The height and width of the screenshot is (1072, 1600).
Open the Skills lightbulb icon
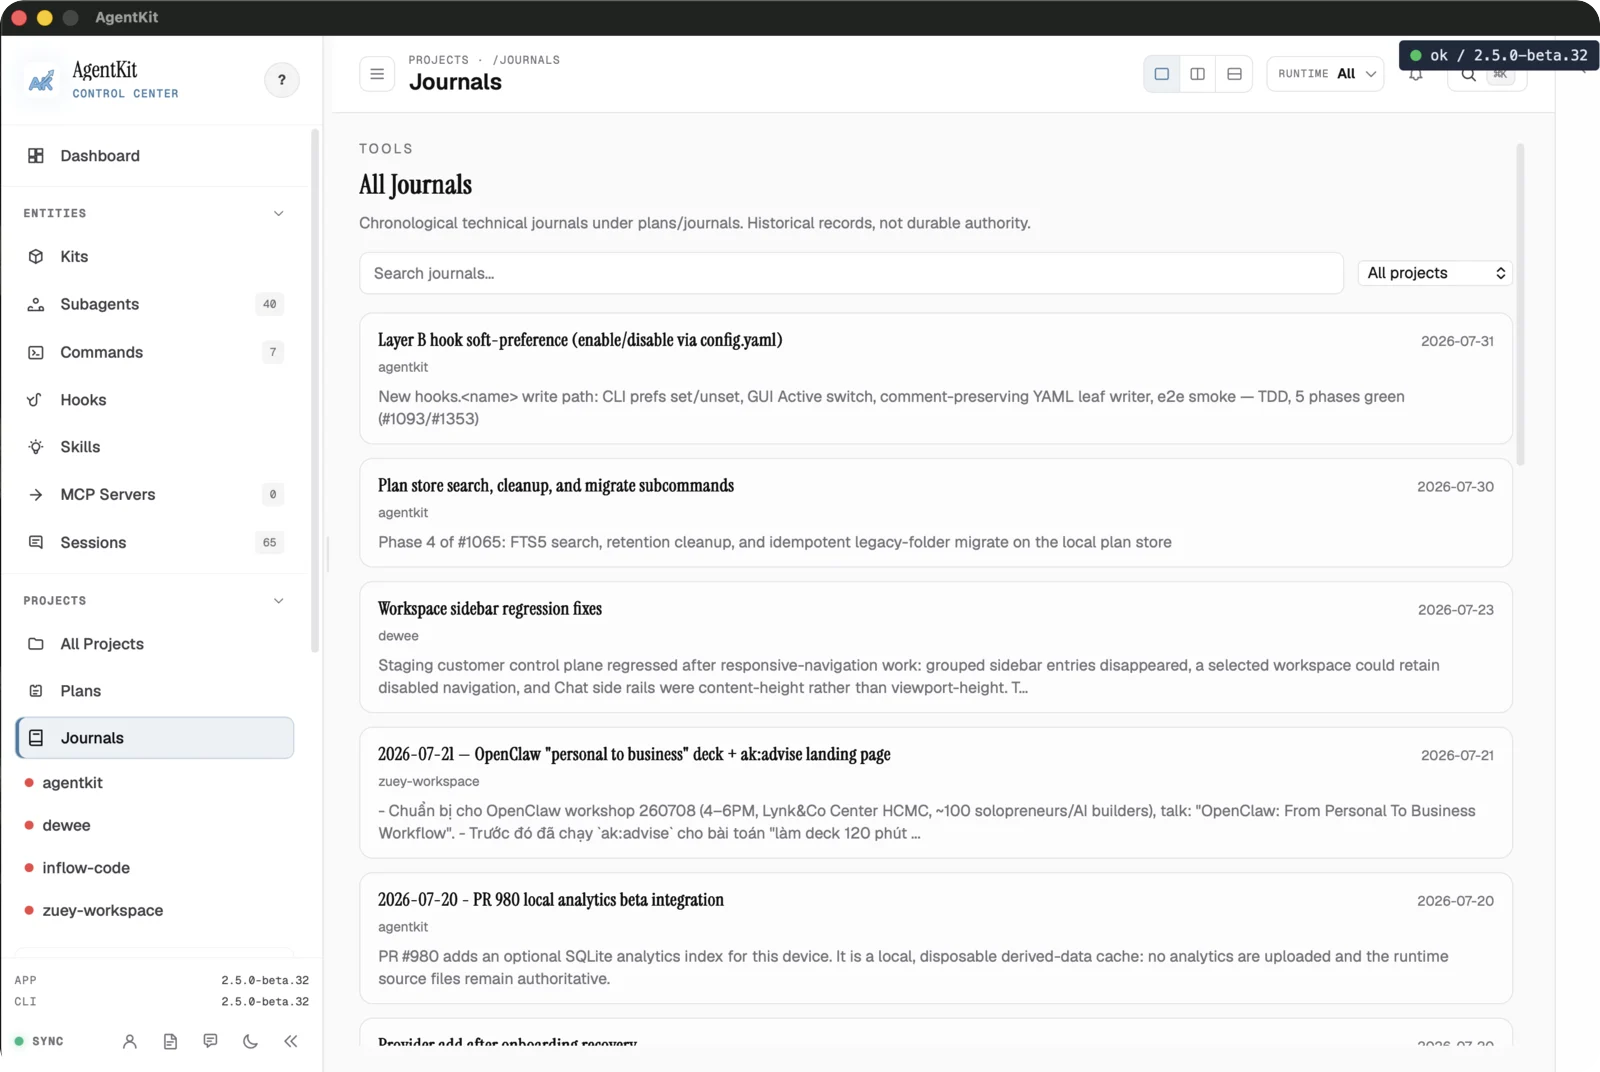click(x=36, y=447)
